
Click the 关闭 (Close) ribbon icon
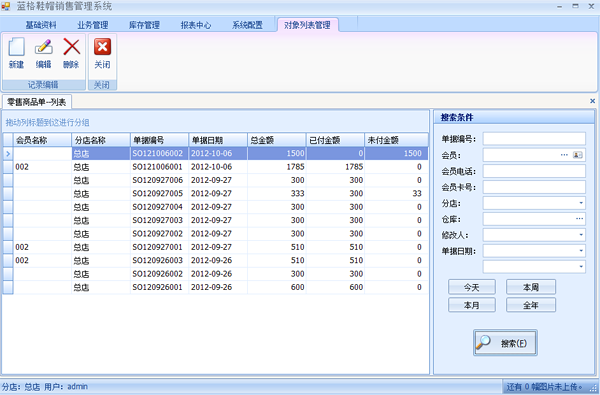click(102, 47)
